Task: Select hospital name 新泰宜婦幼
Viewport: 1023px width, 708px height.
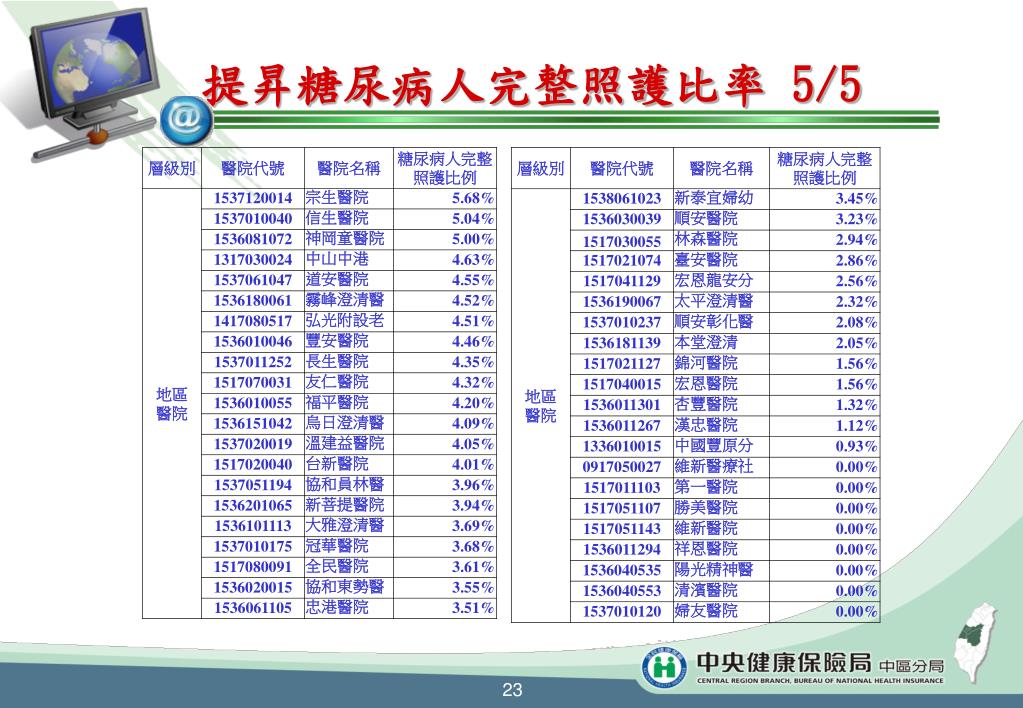Action: click(x=714, y=198)
